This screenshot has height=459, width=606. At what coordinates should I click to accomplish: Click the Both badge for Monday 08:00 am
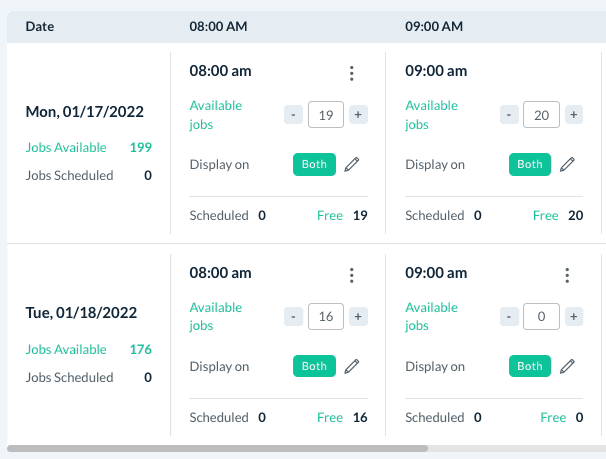pos(314,164)
